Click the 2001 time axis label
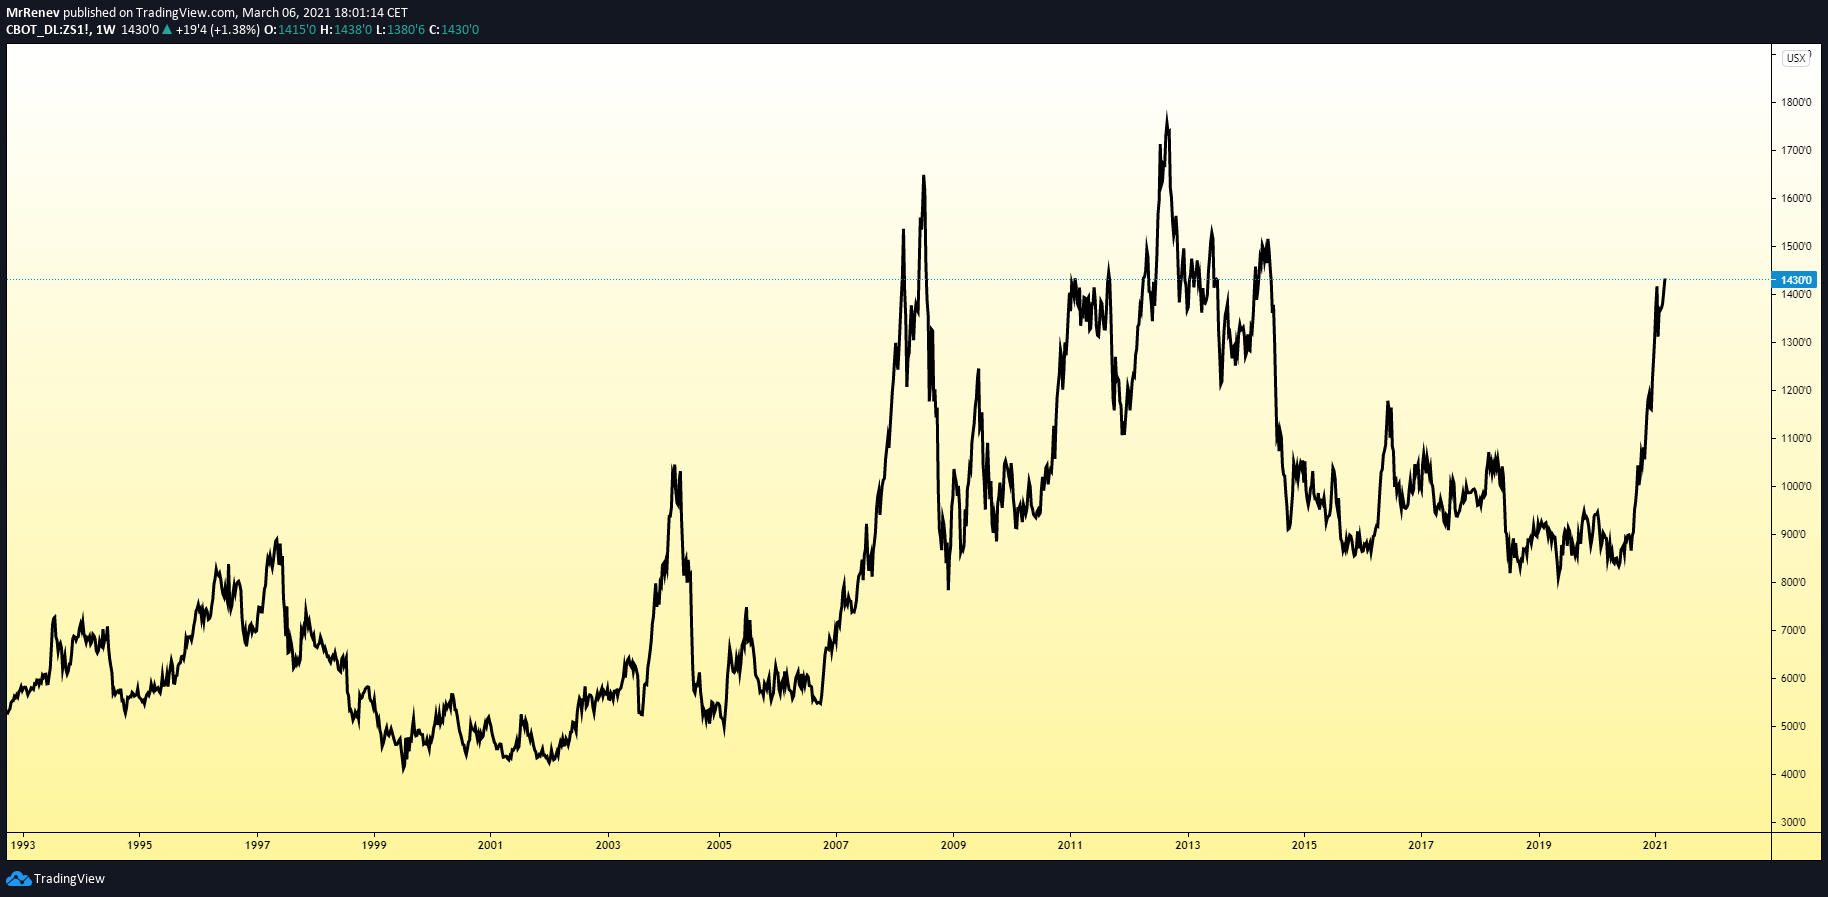The height and width of the screenshot is (897, 1828). tap(490, 845)
